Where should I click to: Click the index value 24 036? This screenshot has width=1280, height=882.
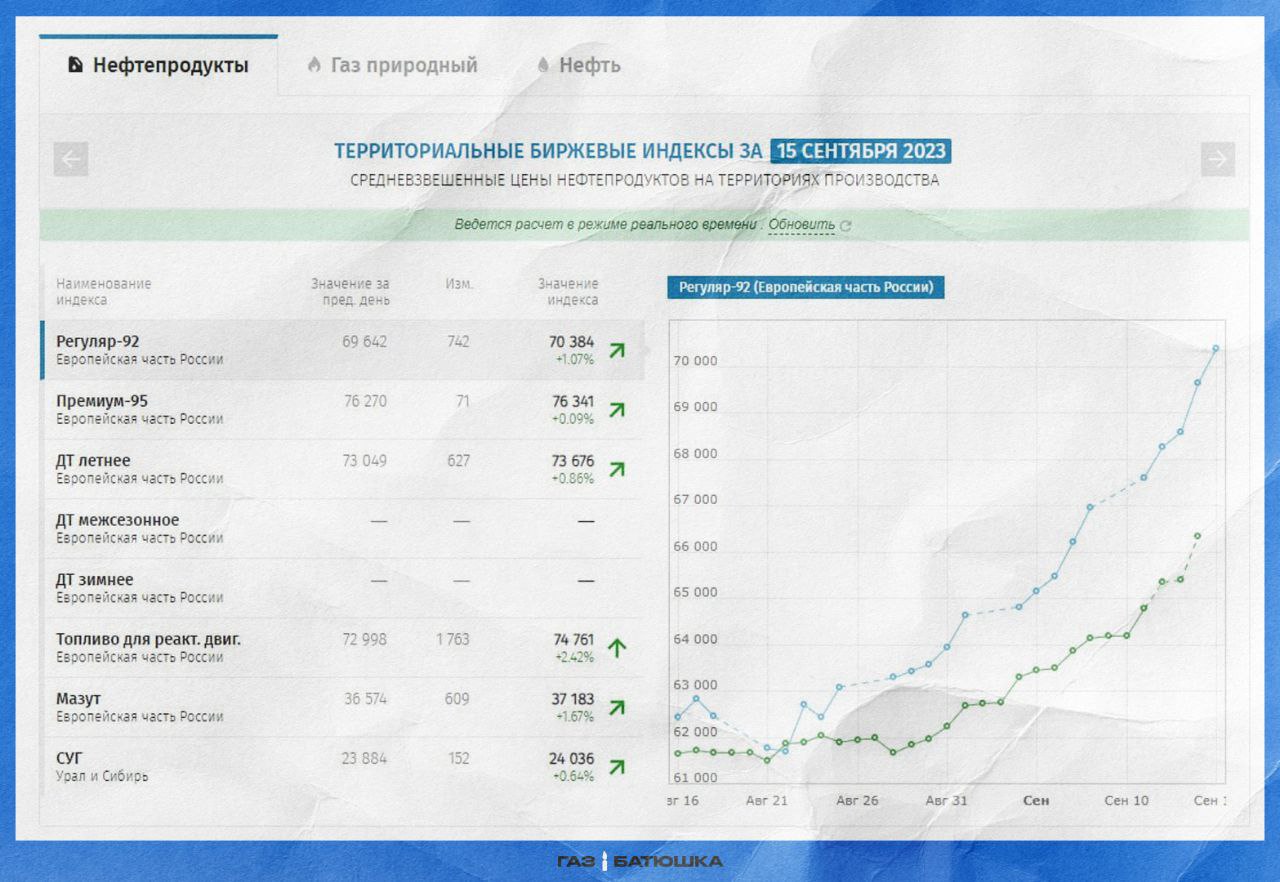(572, 758)
